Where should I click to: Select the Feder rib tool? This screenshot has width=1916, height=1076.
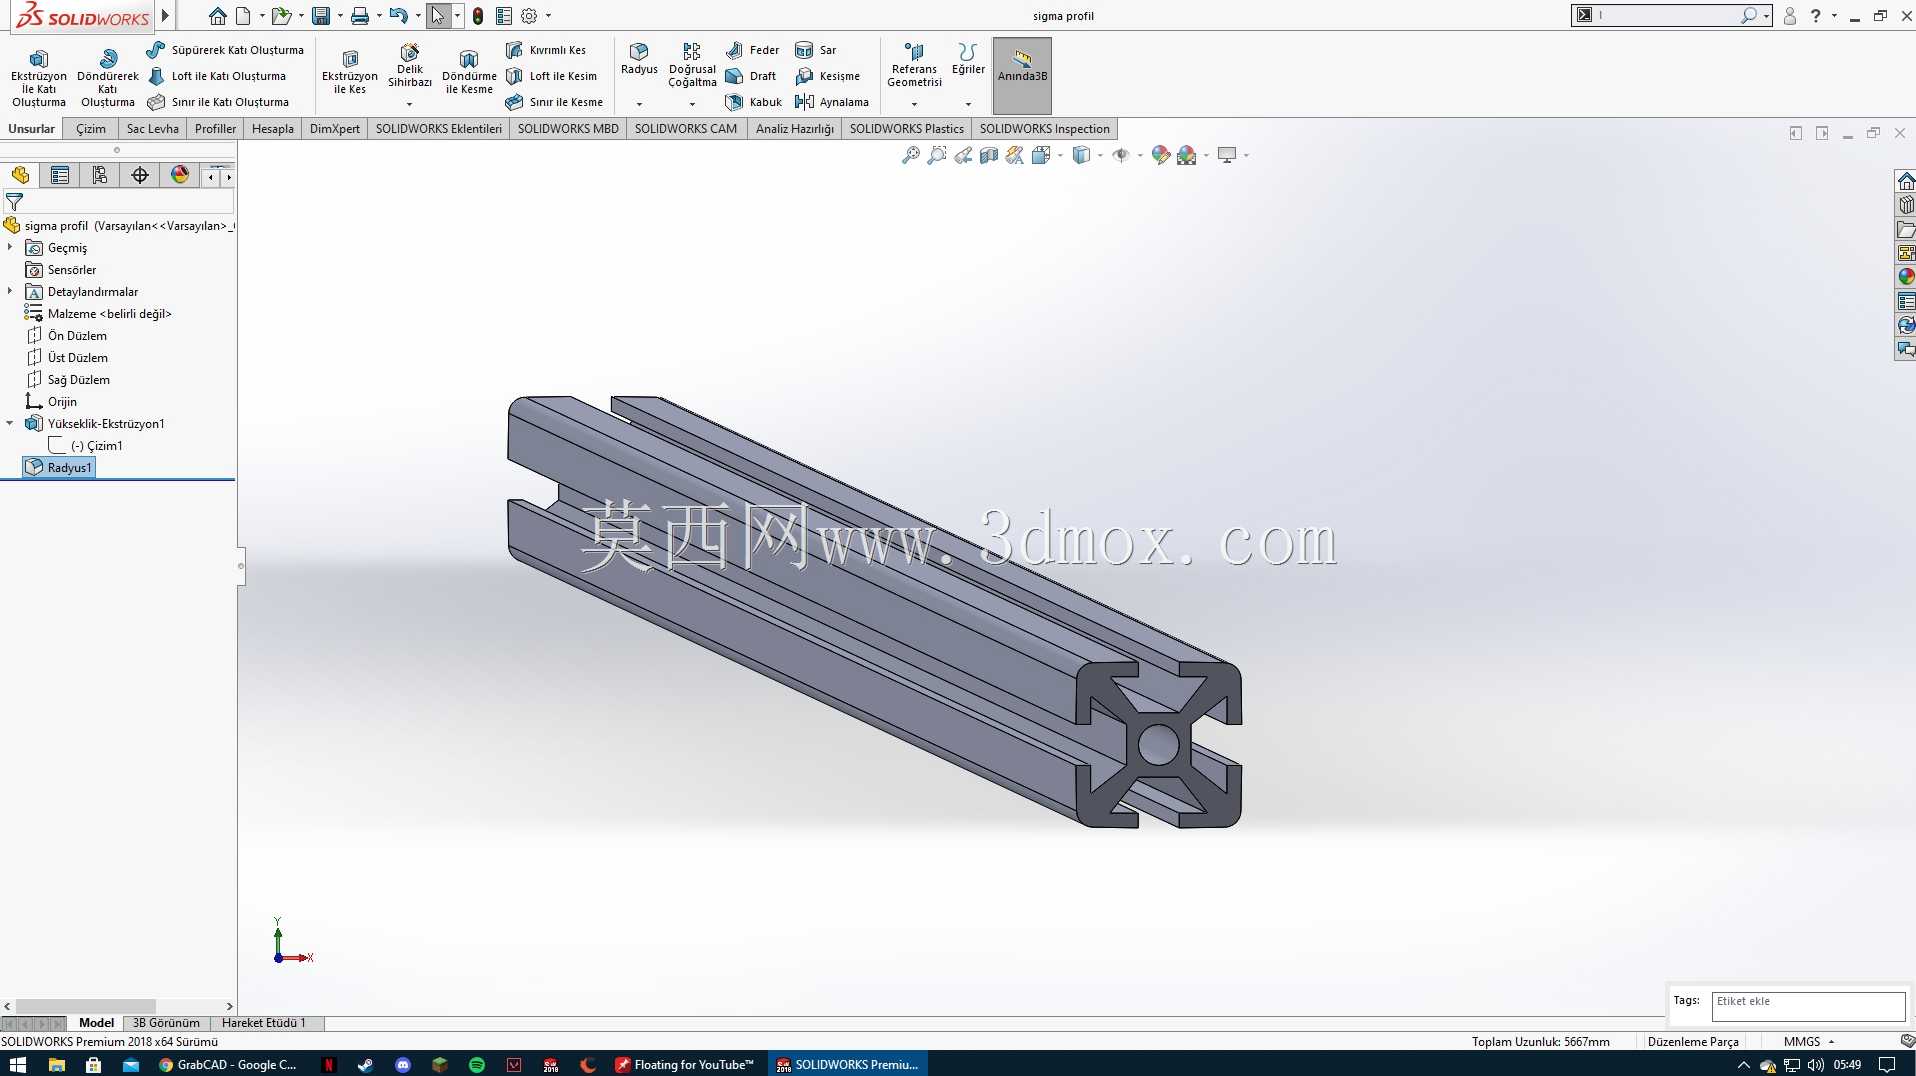(753, 50)
